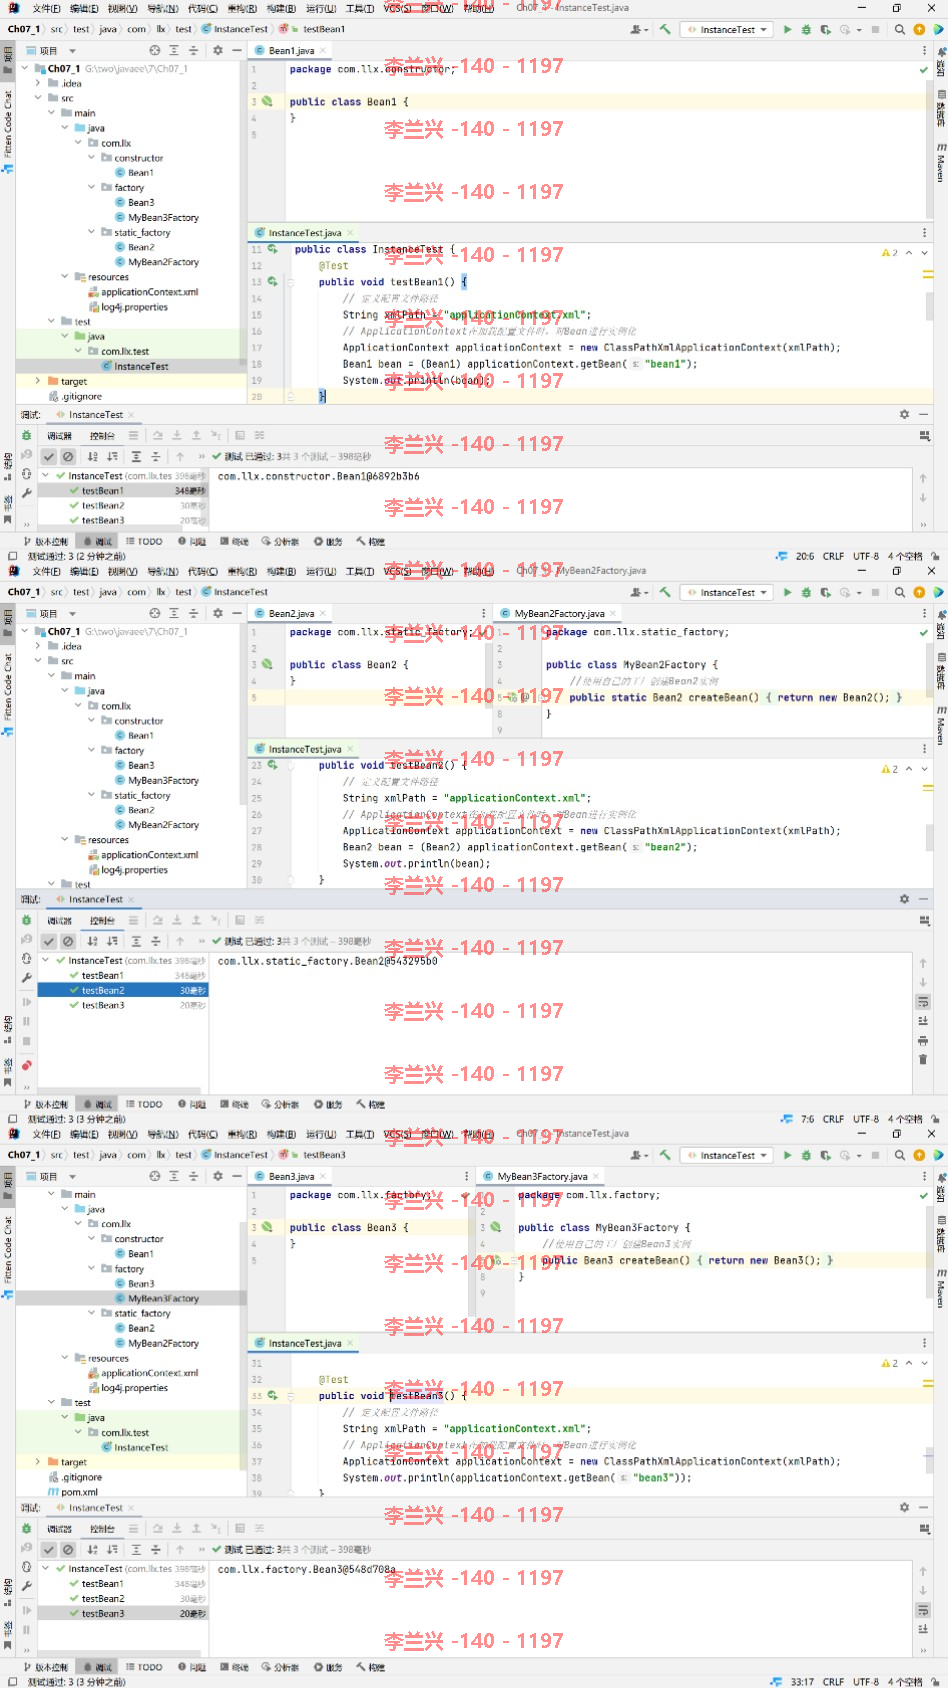948x1688 pixels.
Task: Click the TODO tool window button in top window
Action: click(144, 541)
